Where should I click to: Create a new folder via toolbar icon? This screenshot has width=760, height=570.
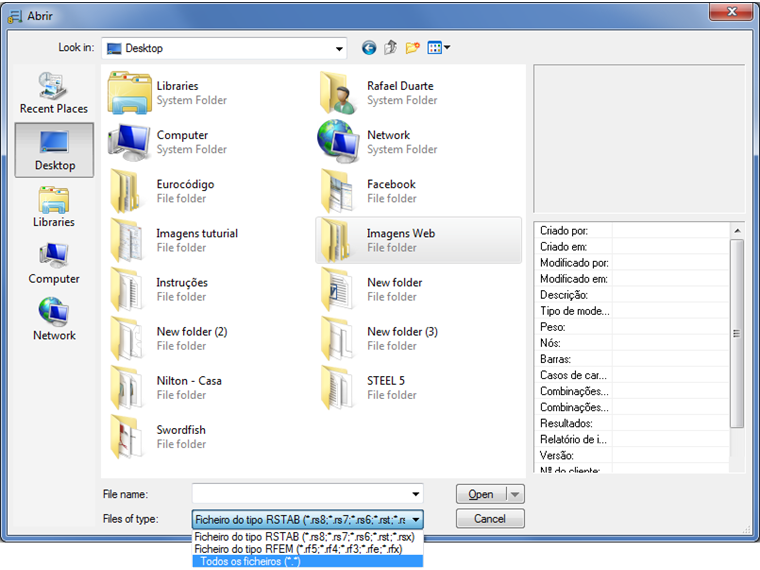pyautogui.click(x=412, y=48)
